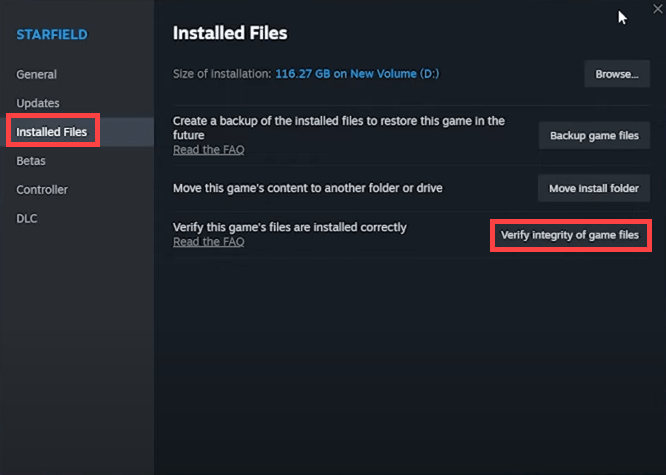Click the Installed Files page heading
Image resolution: width=666 pixels, height=475 pixels.
coord(230,33)
